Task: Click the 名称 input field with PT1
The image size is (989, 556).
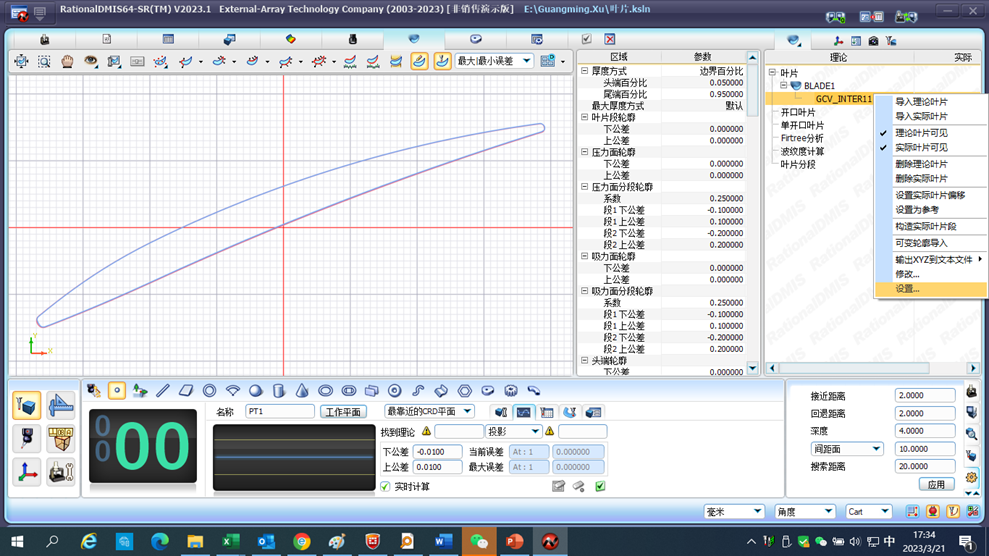Action: pos(280,411)
